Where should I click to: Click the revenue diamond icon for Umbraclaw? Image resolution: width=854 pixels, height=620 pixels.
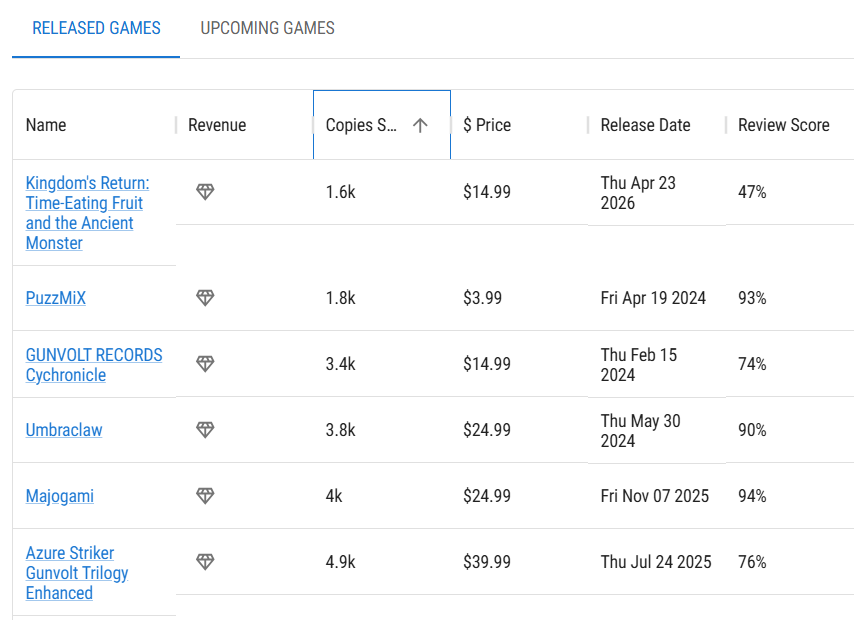tap(205, 429)
